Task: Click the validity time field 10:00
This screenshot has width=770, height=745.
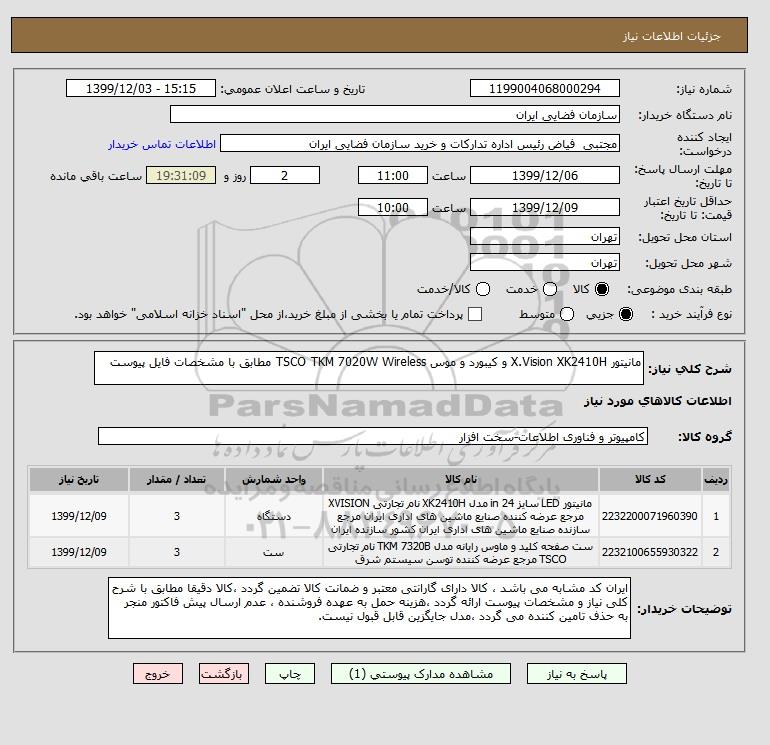Action: (x=393, y=207)
